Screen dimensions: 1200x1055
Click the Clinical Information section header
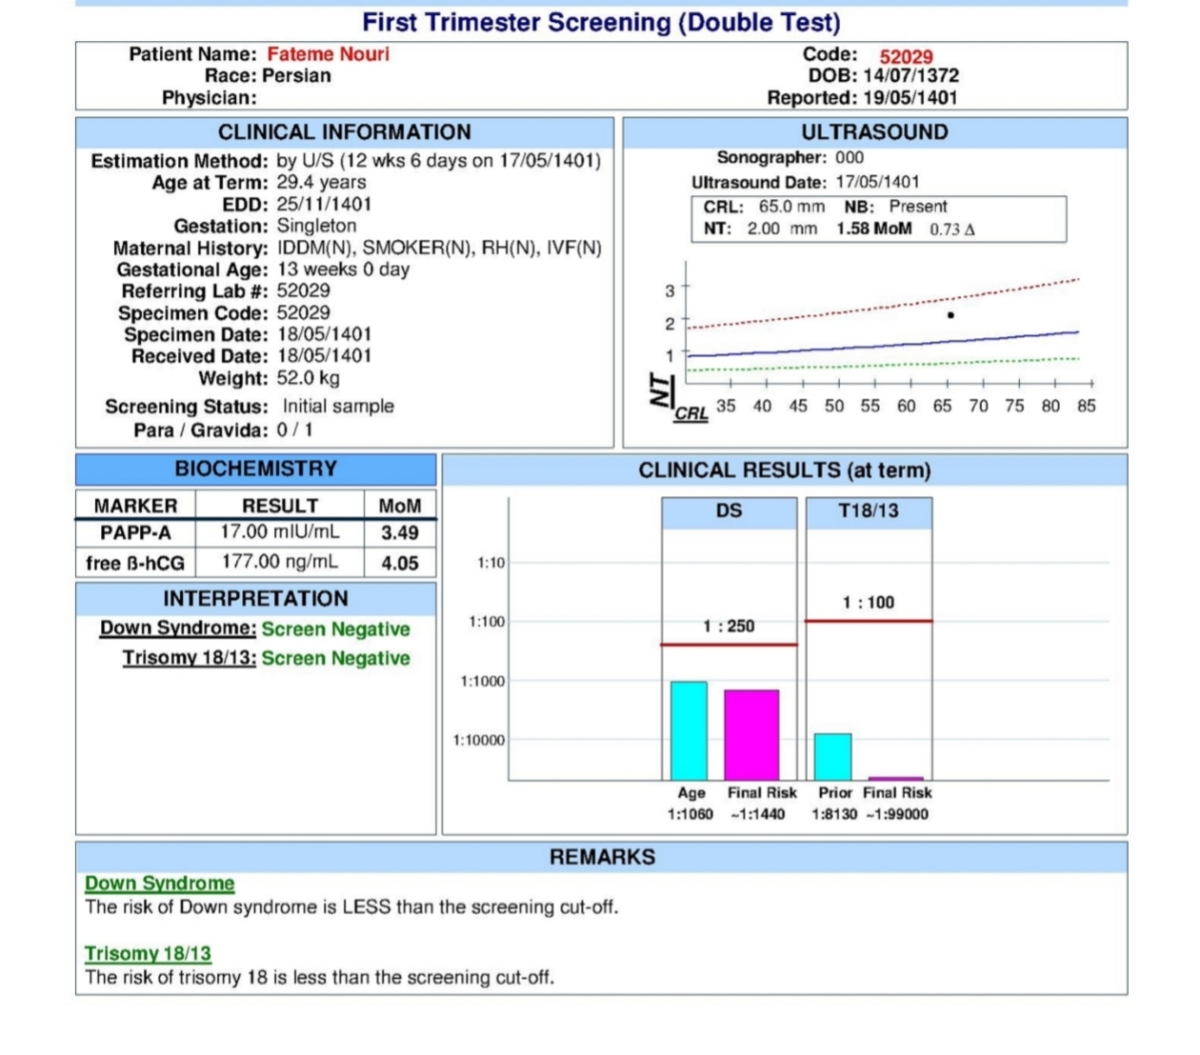point(344,132)
